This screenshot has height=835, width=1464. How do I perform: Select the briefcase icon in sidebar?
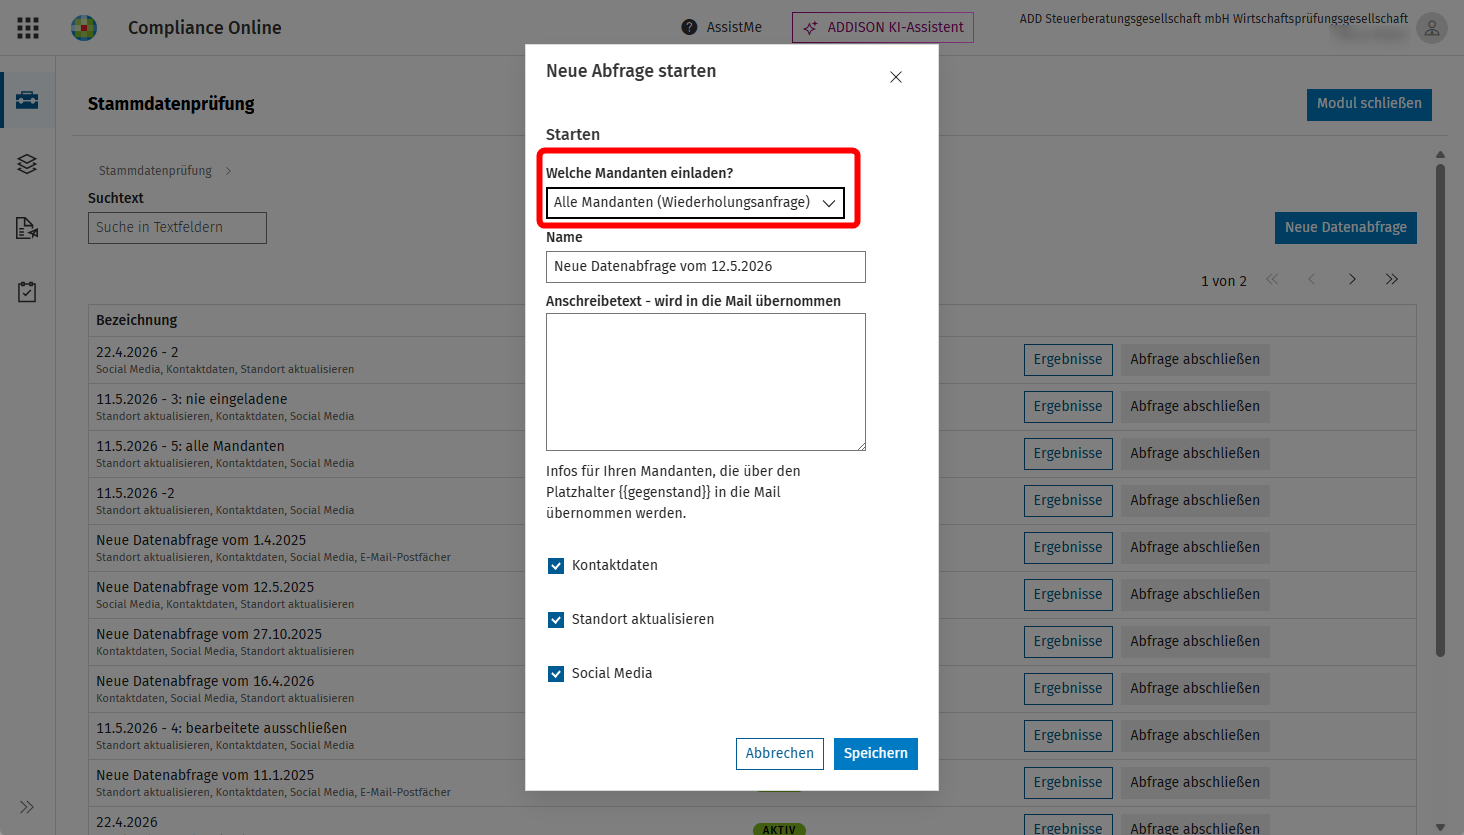pos(27,100)
